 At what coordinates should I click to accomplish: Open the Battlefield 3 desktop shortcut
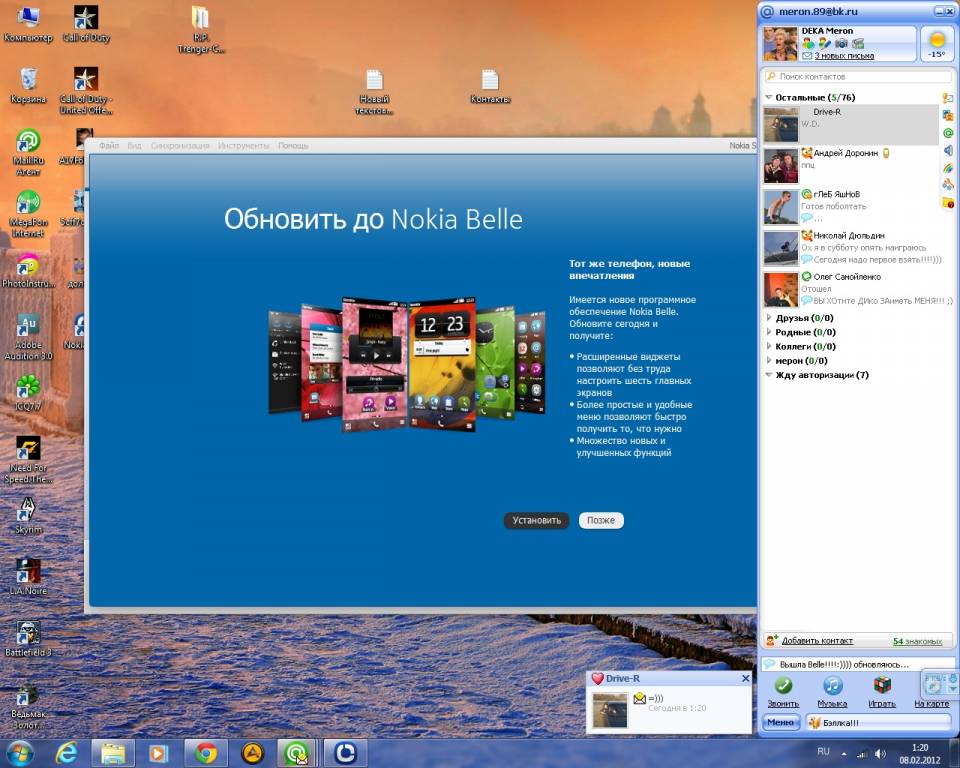(x=28, y=639)
